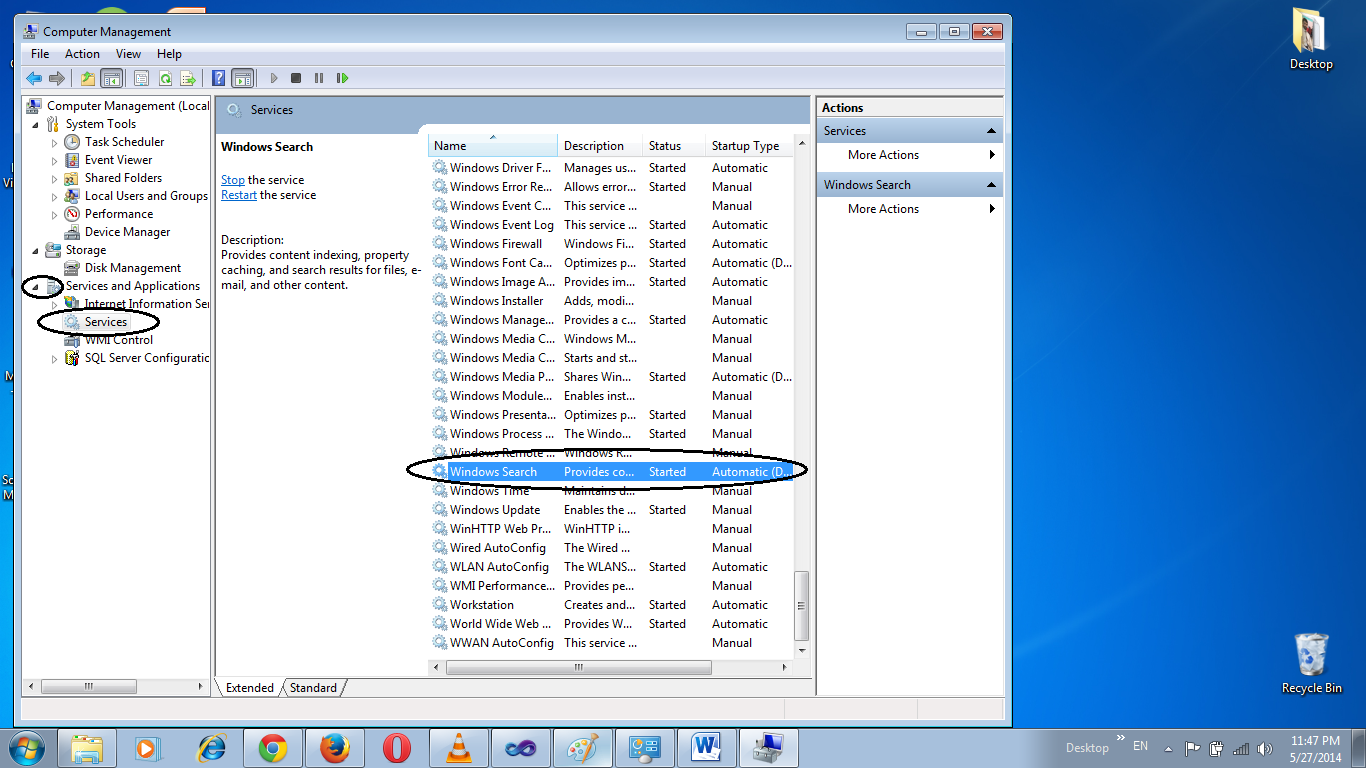The width and height of the screenshot is (1366, 768).
Task: Select the WLAN AutoConfig service row
Action: tap(611, 567)
